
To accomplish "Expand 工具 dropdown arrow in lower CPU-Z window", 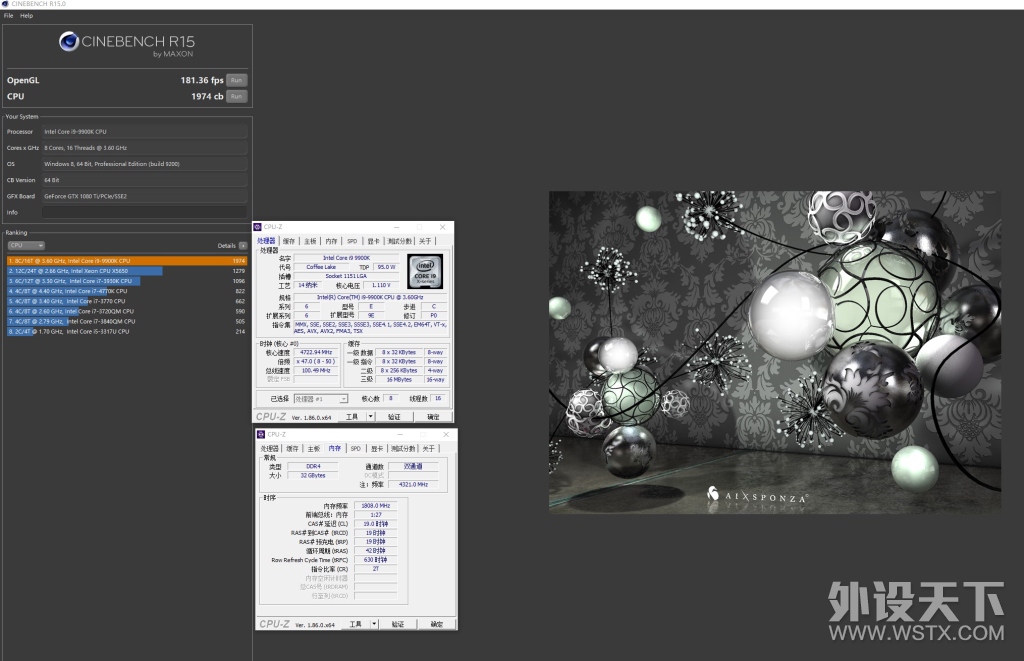I will pyautogui.click(x=374, y=624).
